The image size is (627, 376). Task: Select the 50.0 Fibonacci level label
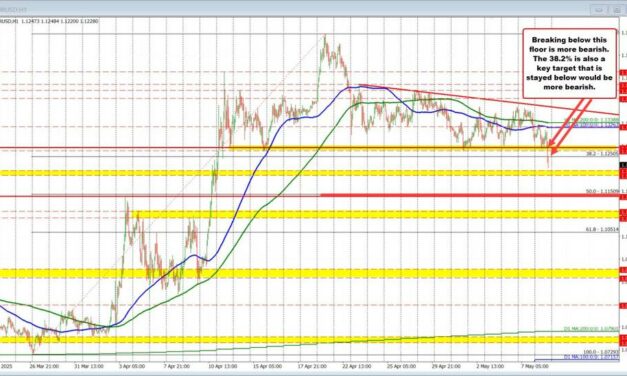click(602, 192)
